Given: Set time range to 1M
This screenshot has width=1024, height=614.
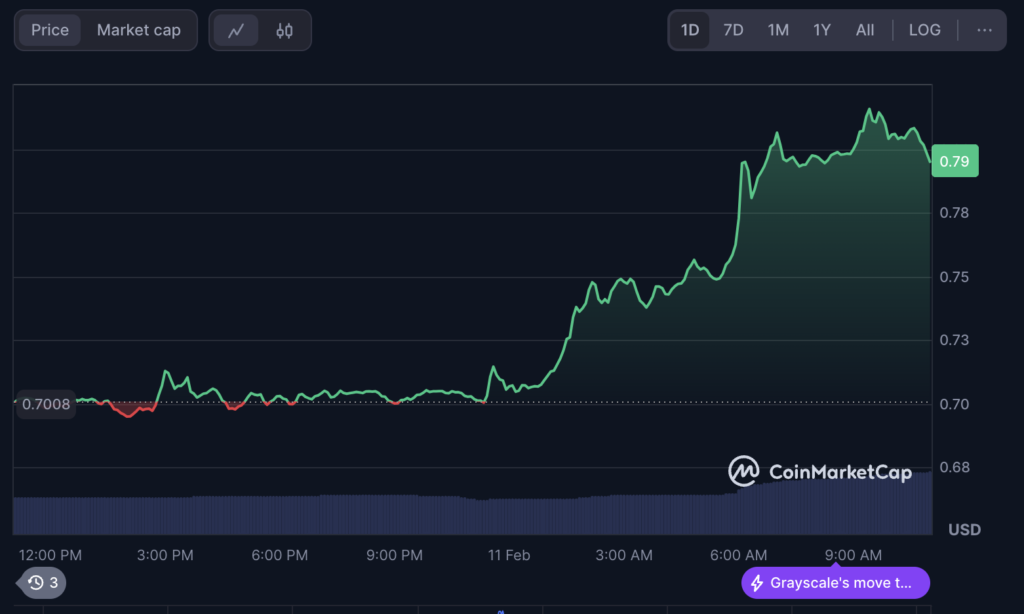Looking at the screenshot, I should point(778,30).
